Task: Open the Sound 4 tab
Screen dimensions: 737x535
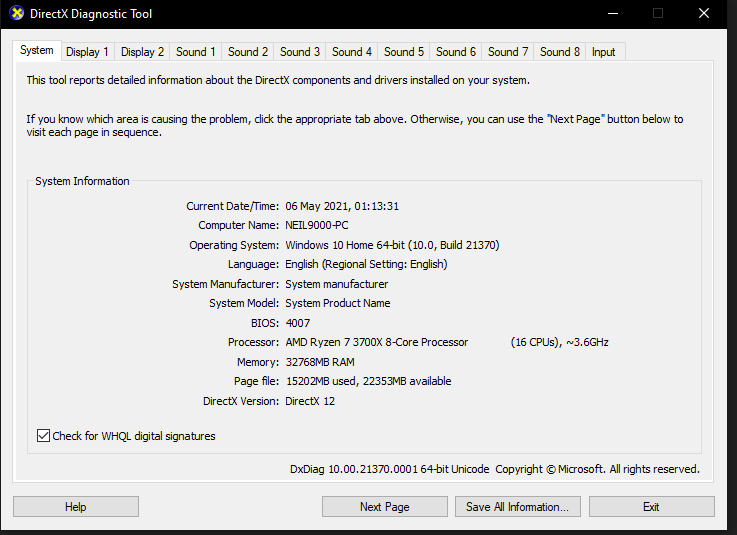Action: click(352, 52)
